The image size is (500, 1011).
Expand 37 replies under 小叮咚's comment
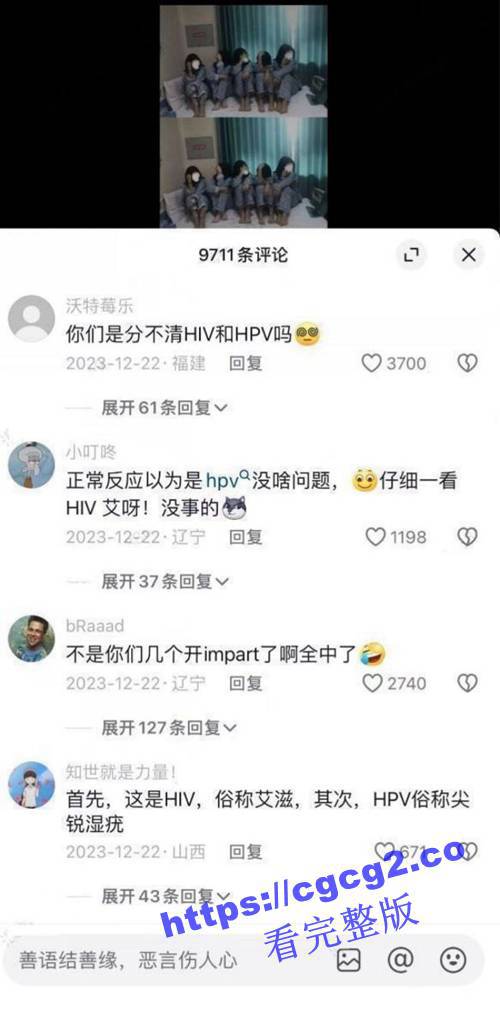pyautogui.click(x=165, y=582)
